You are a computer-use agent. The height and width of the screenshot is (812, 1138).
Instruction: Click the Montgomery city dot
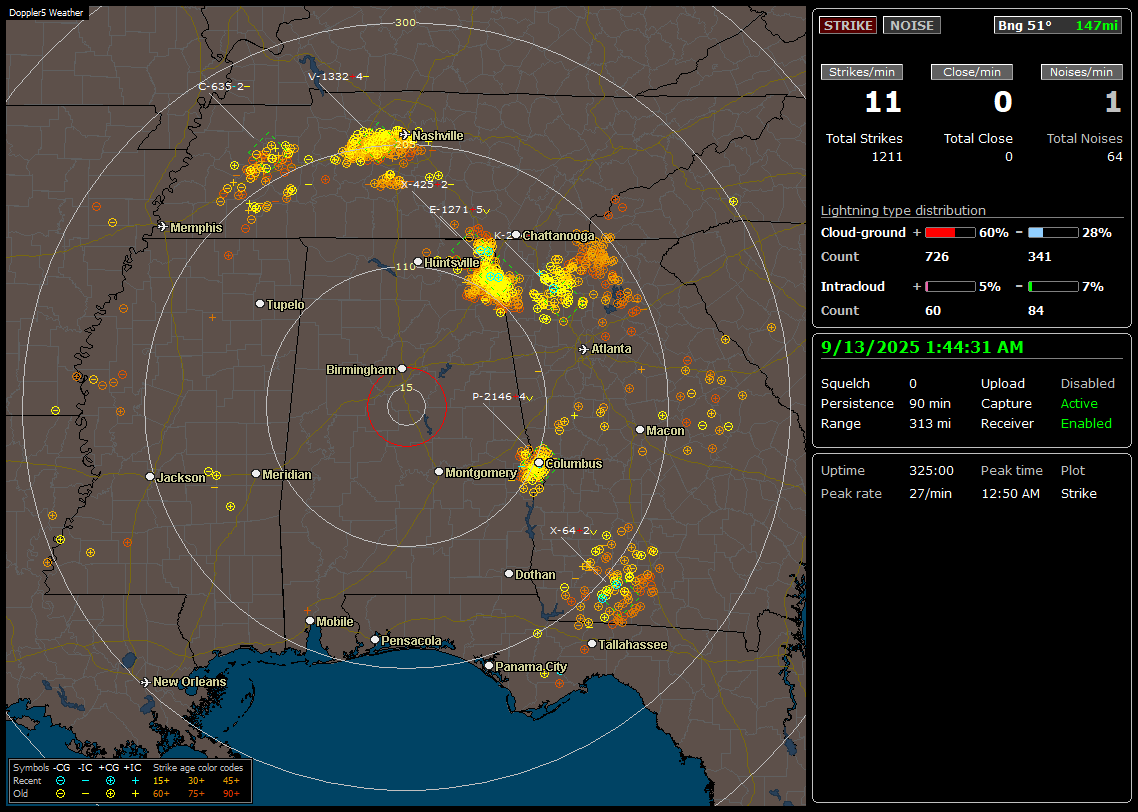coord(438,472)
